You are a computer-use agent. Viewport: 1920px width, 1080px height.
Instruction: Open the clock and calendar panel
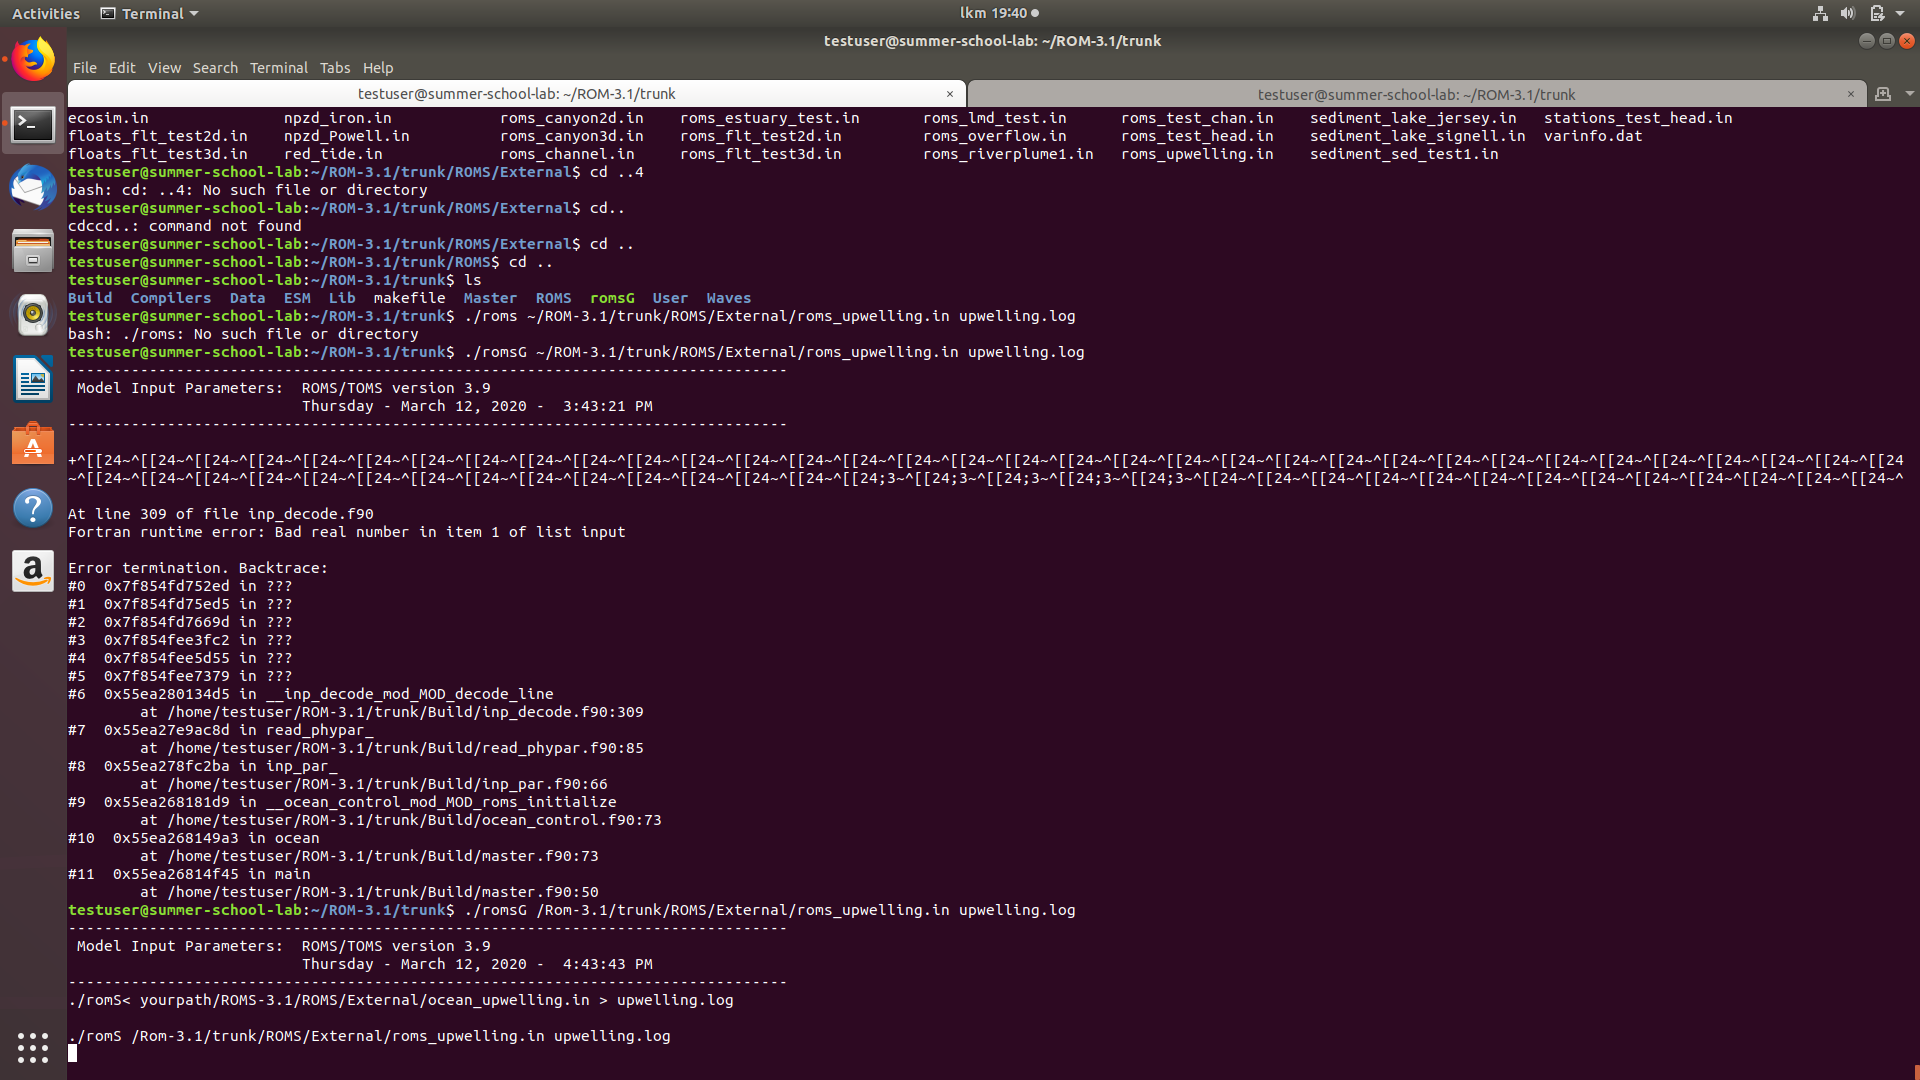pos(998,13)
